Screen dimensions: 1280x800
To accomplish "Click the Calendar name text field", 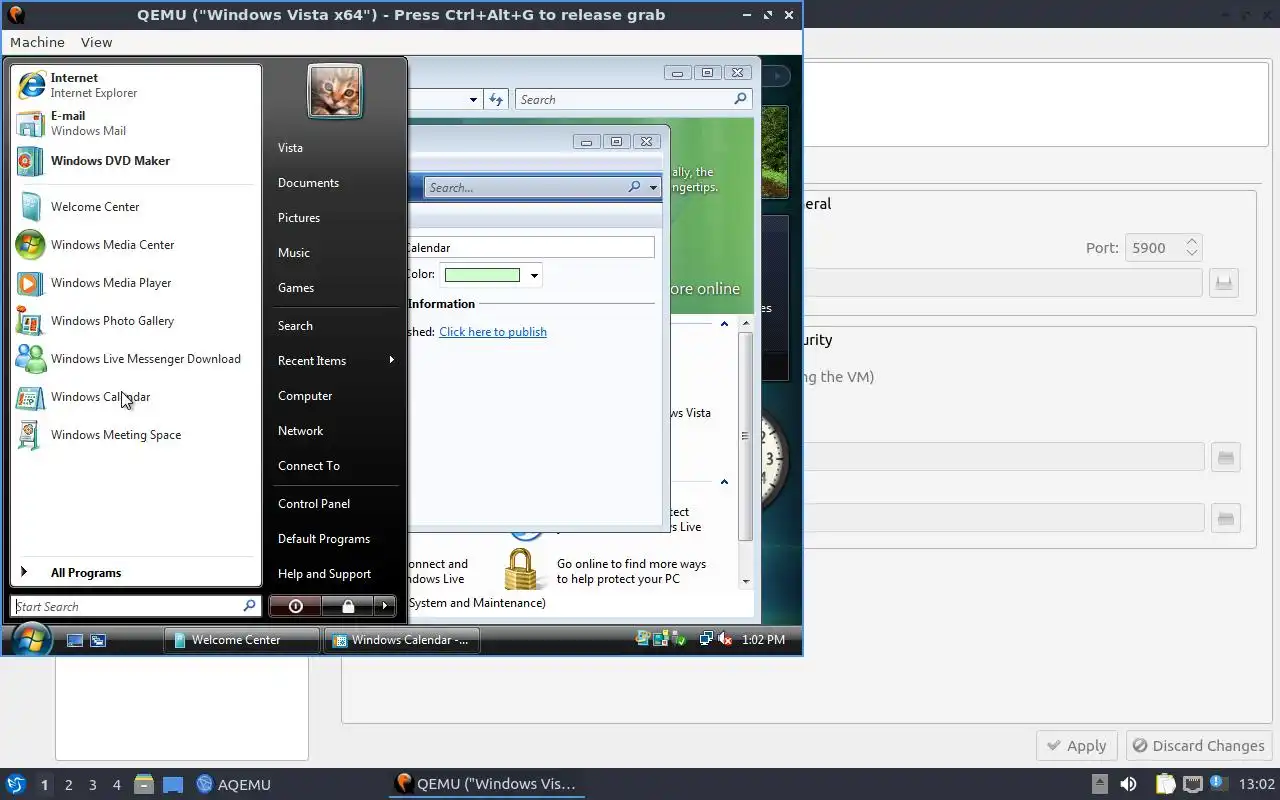I will [530, 247].
